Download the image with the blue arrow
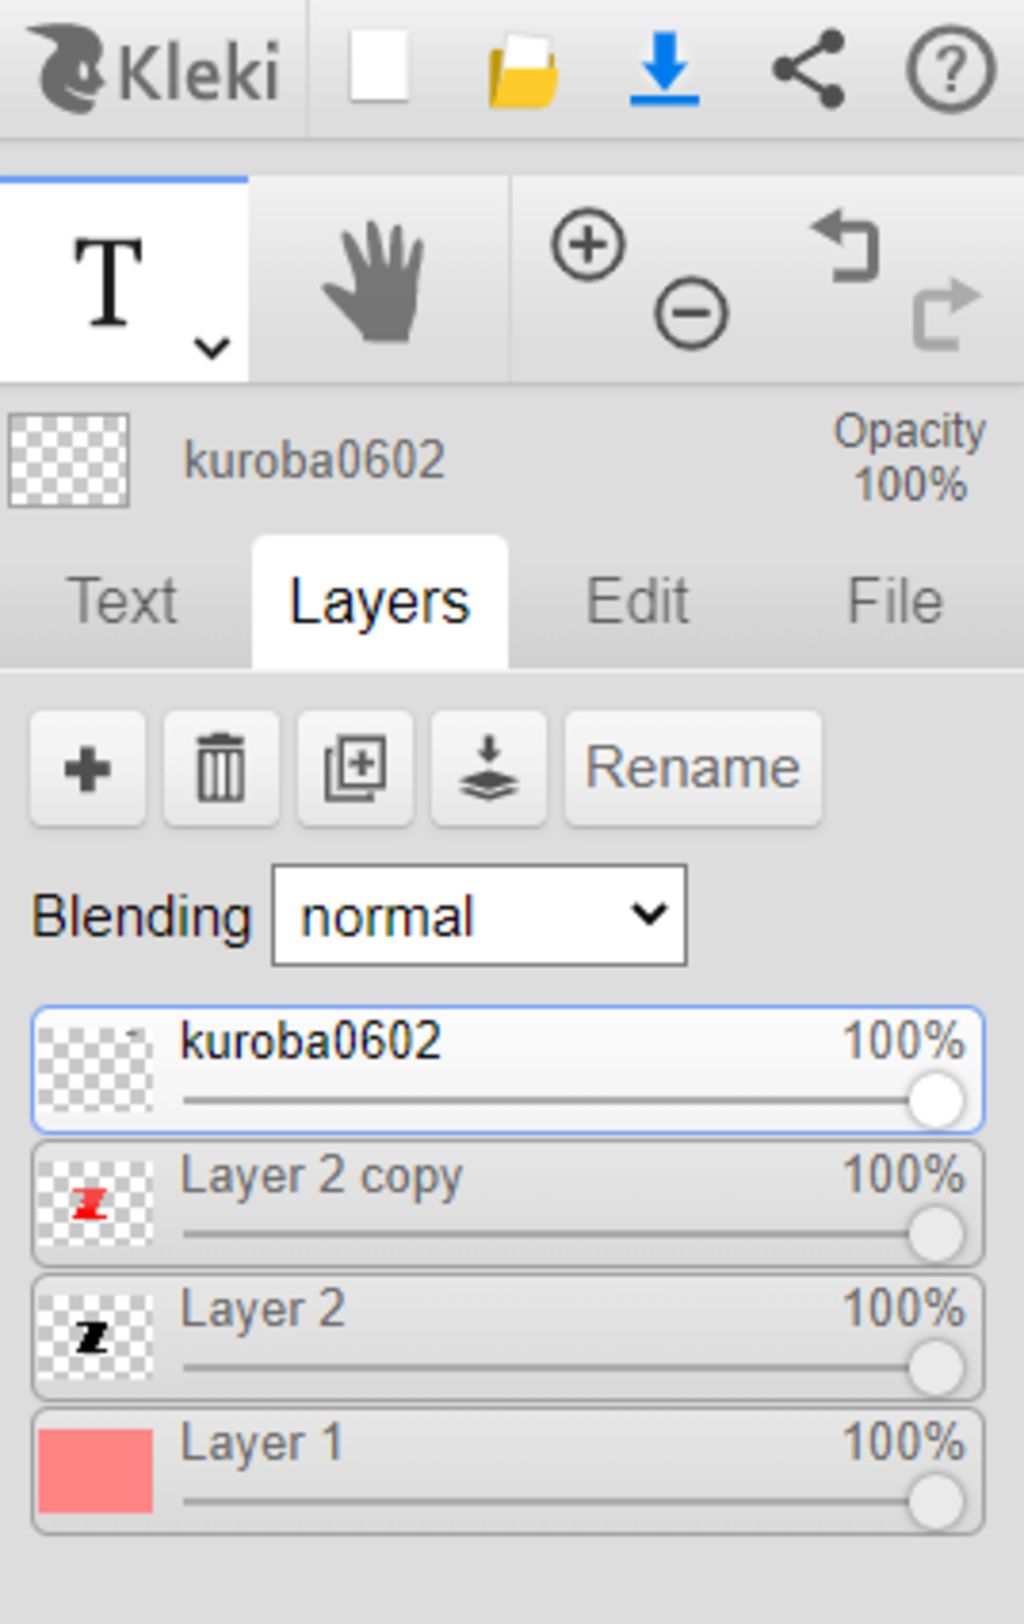This screenshot has width=1024, height=1624. point(664,68)
